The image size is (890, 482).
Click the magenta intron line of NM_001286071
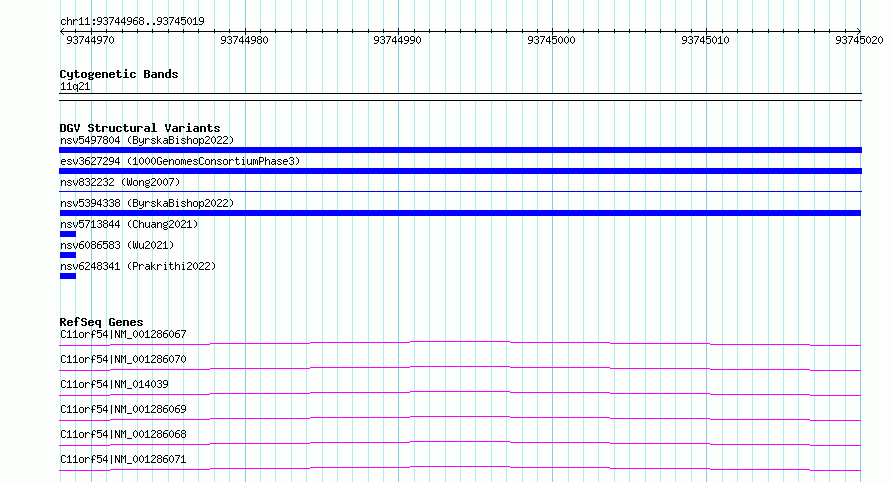(x=460, y=467)
